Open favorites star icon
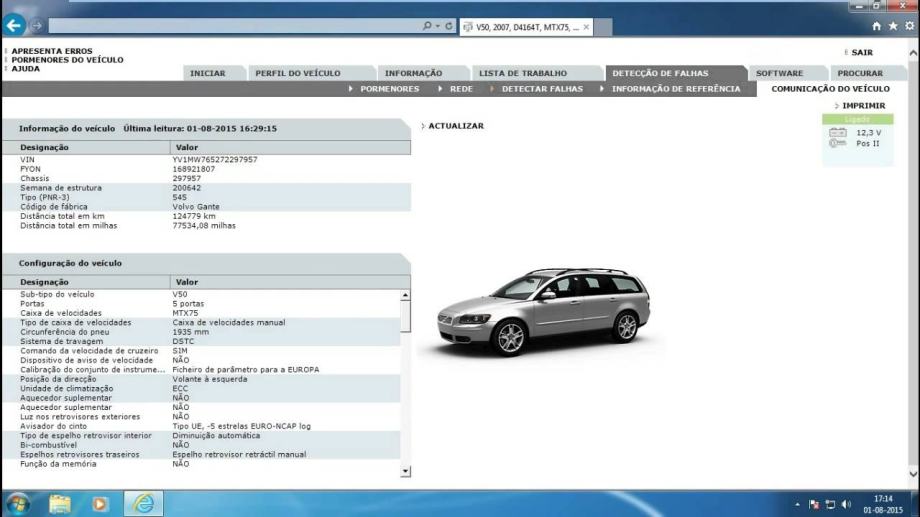 point(893,26)
